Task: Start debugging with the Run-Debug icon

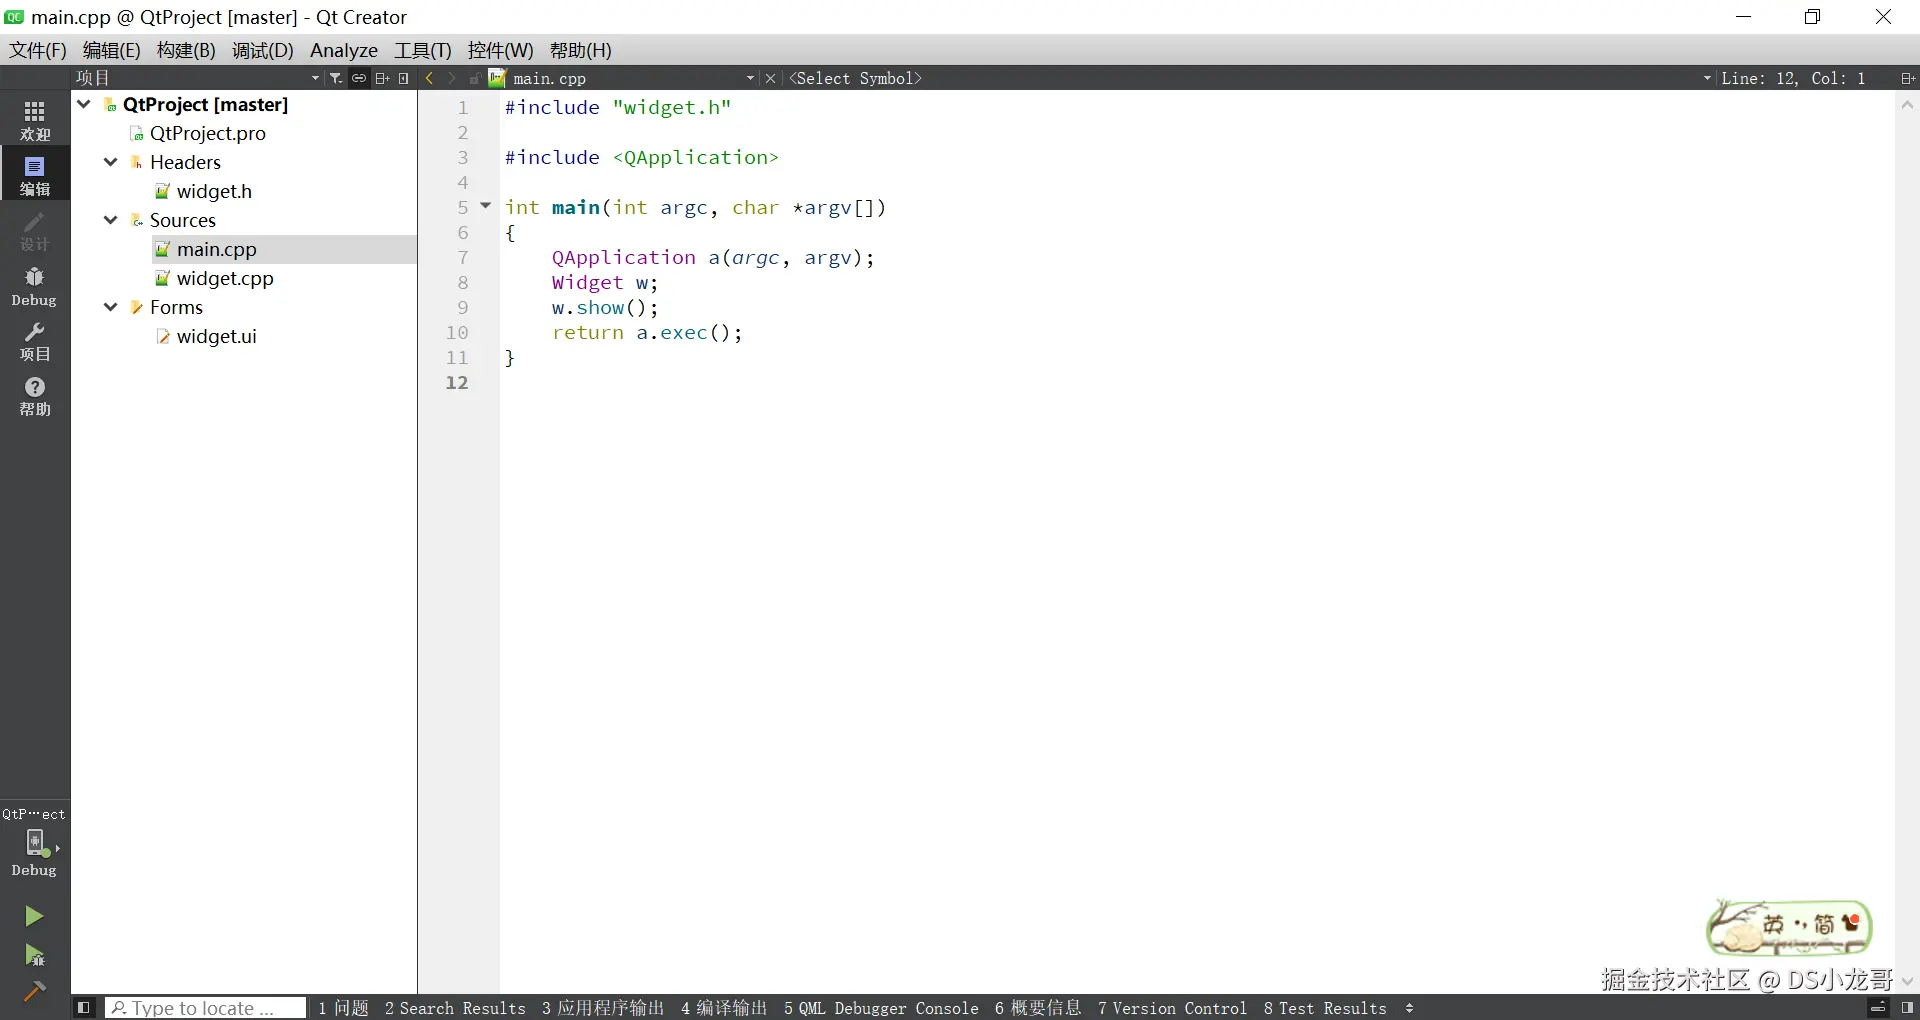Action: click(x=34, y=955)
